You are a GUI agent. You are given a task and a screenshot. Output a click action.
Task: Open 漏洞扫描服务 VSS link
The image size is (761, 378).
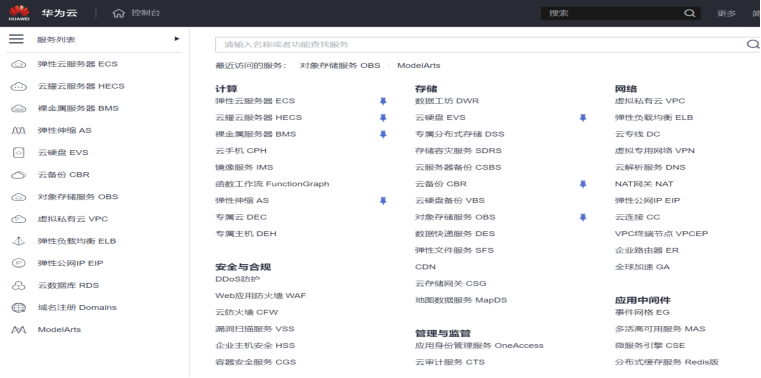pyautogui.click(x=255, y=329)
